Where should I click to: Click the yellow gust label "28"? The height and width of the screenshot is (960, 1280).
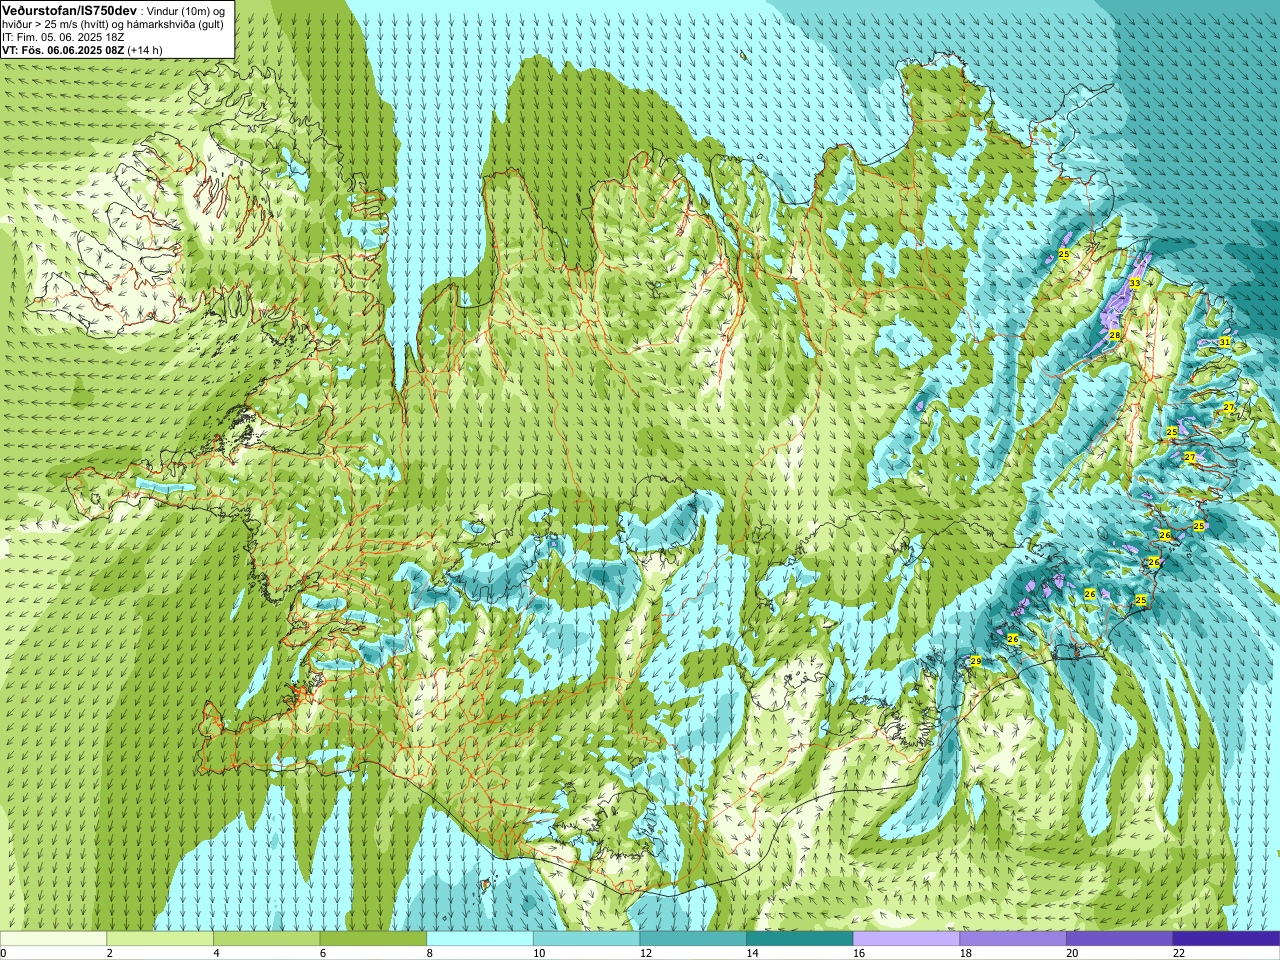1114,335
